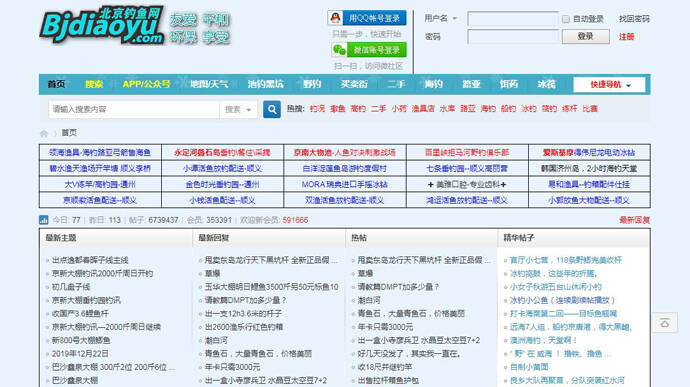Click the 微信帐号登录 button
Image resolution: width=690 pixels, height=387 pixels.
[369, 50]
